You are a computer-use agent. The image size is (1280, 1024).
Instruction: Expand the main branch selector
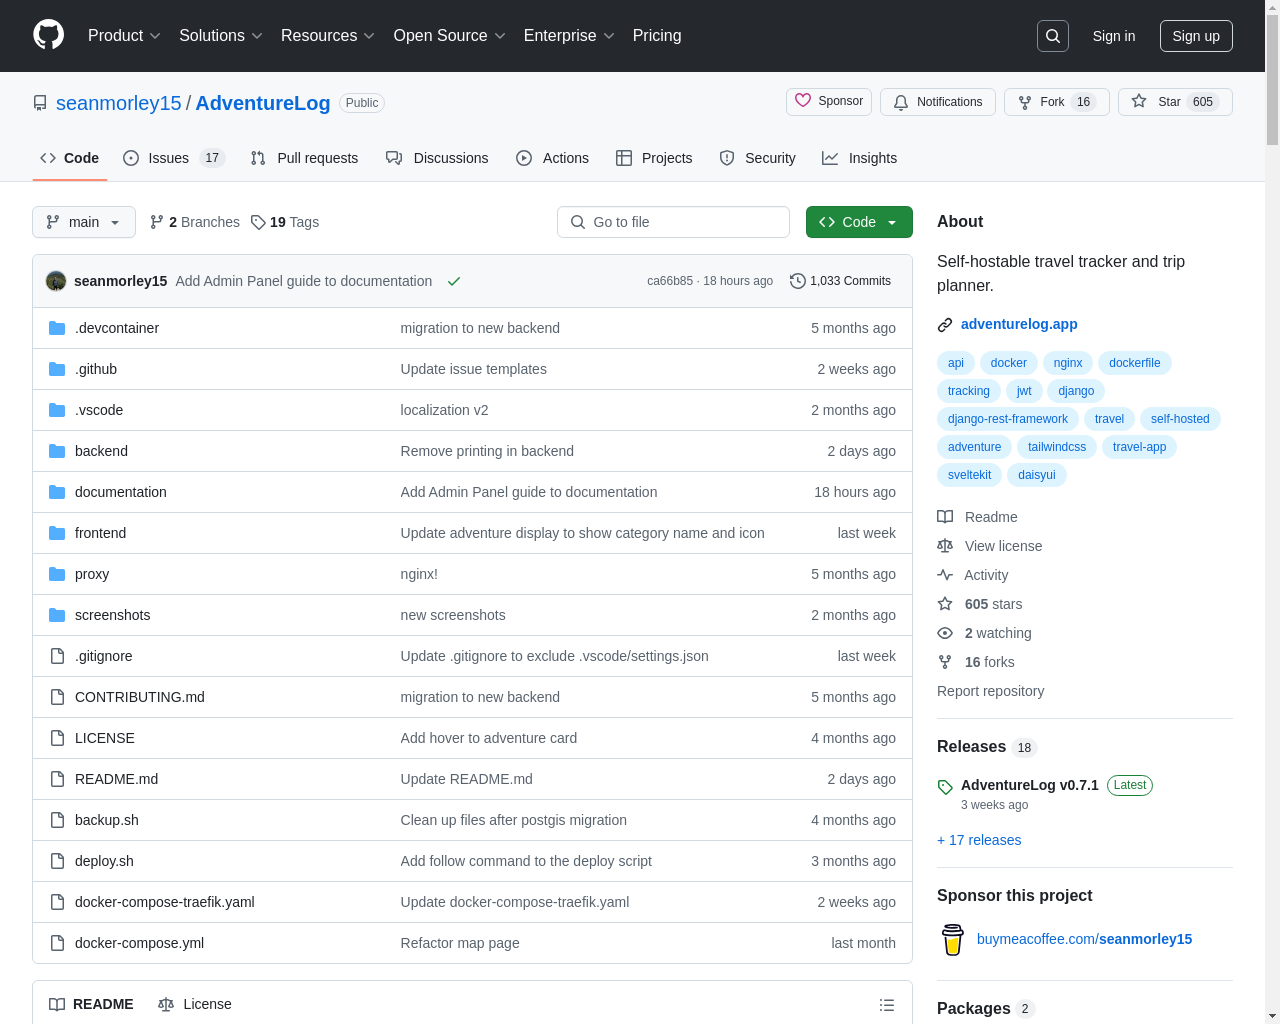[83, 222]
